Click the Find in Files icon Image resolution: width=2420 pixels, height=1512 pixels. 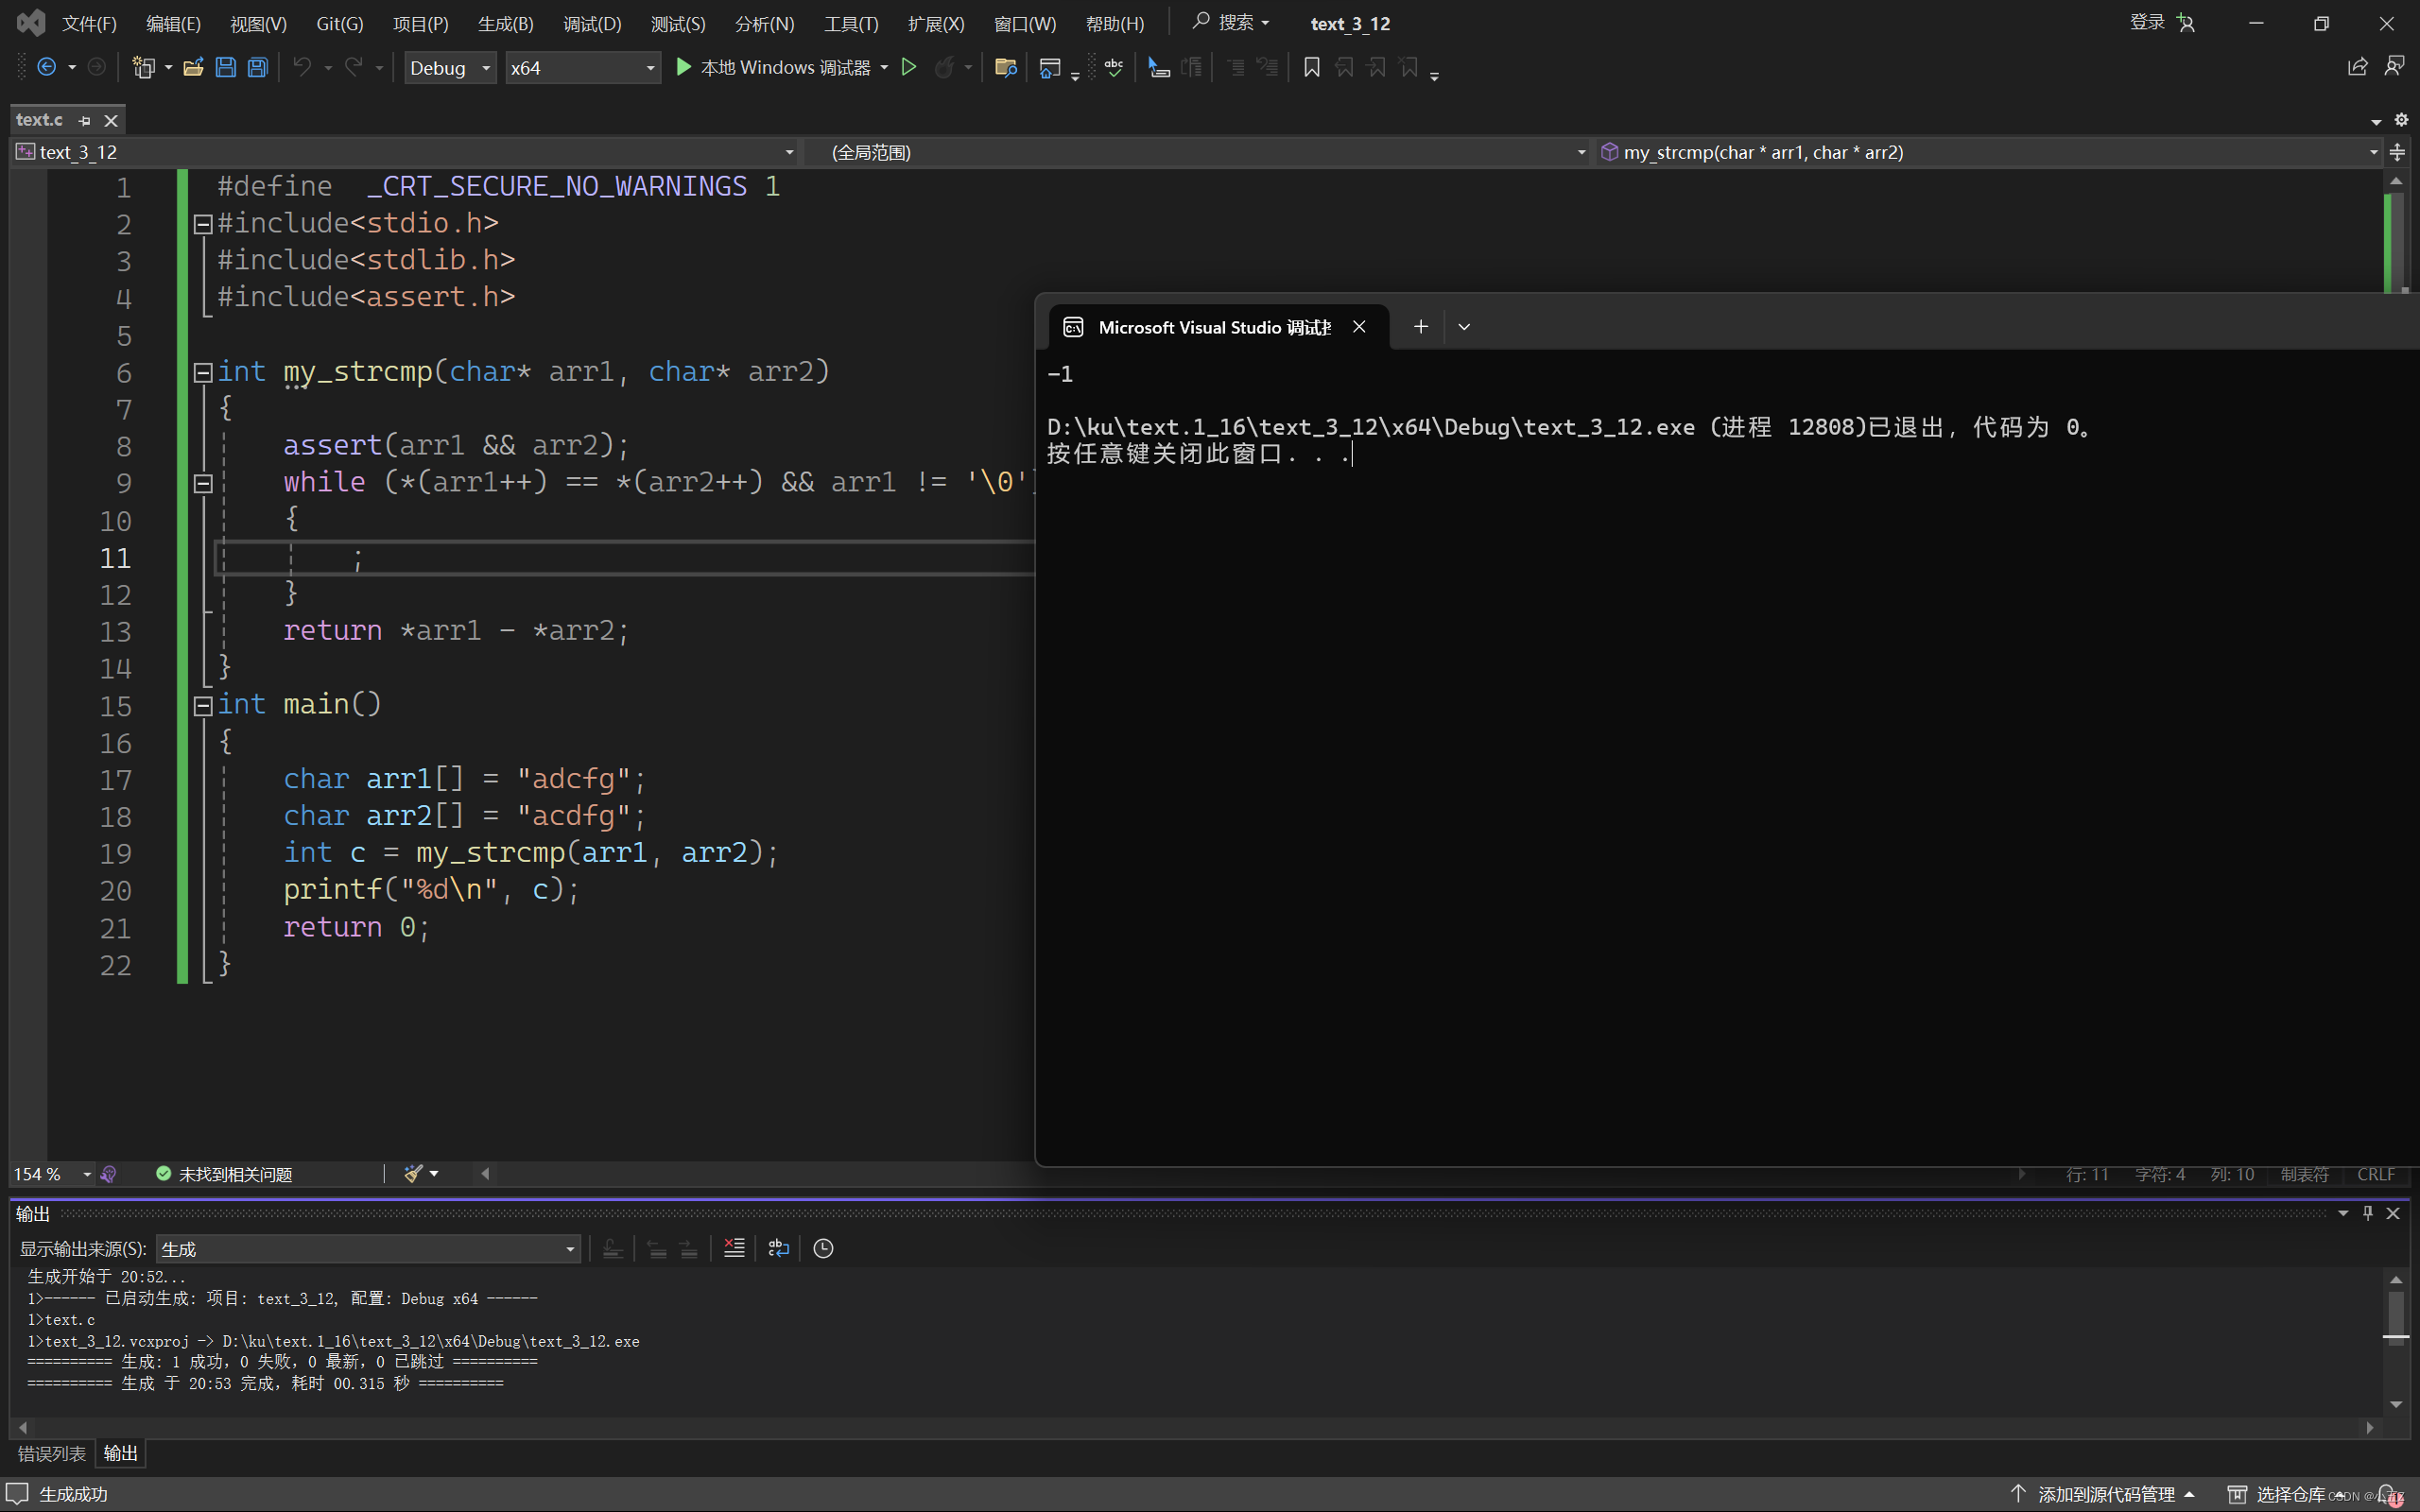tap(1005, 68)
